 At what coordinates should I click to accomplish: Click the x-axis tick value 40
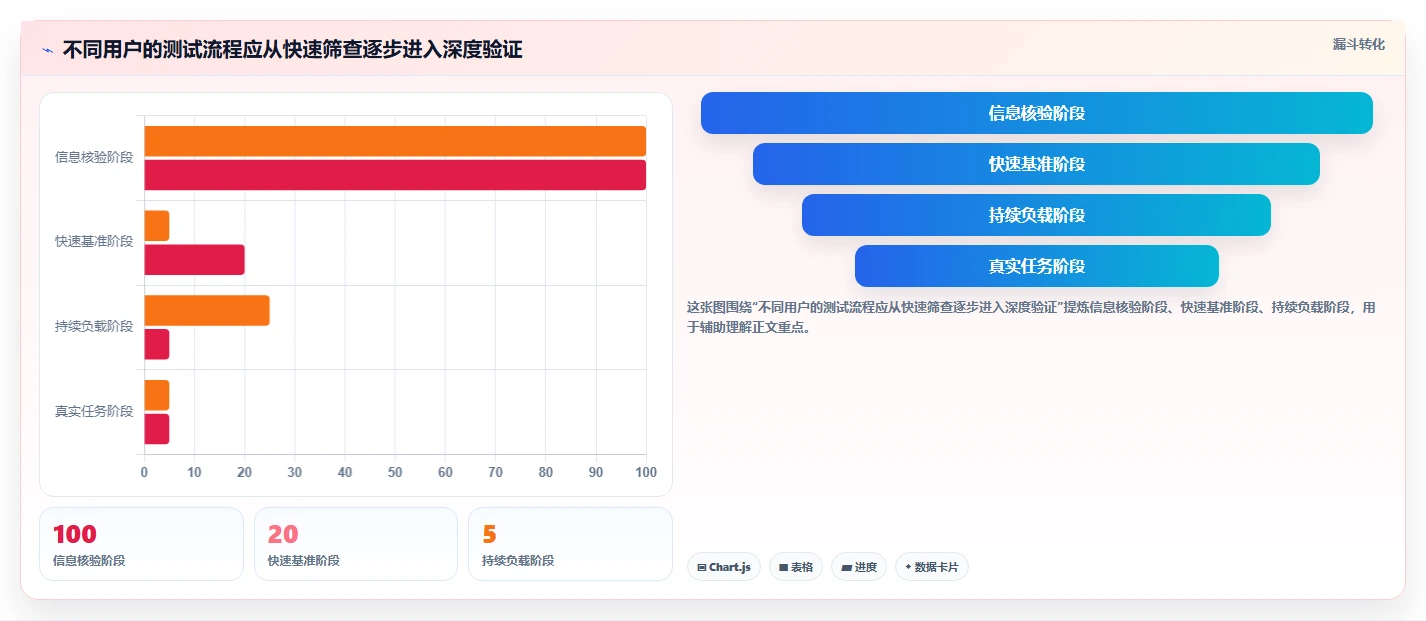345,472
